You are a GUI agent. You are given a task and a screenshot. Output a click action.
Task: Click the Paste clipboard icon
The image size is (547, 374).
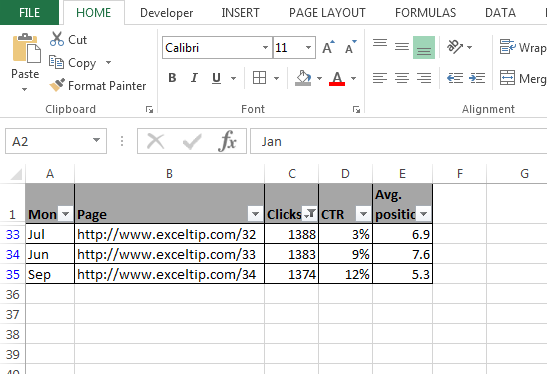tap(26, 49)
